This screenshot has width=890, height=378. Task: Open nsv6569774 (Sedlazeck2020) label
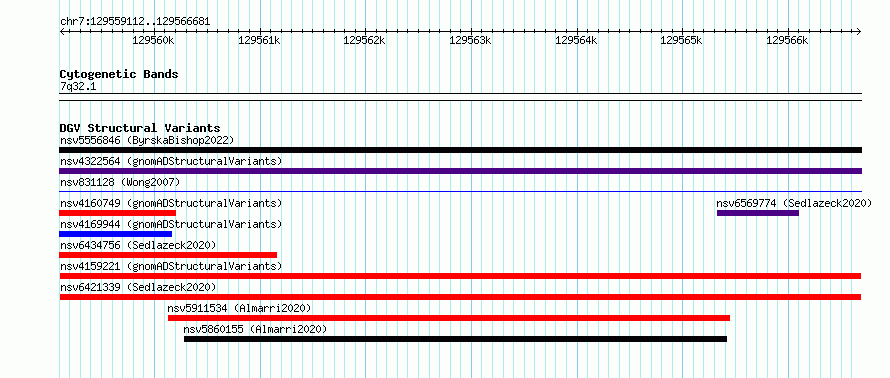coord(794,203)
